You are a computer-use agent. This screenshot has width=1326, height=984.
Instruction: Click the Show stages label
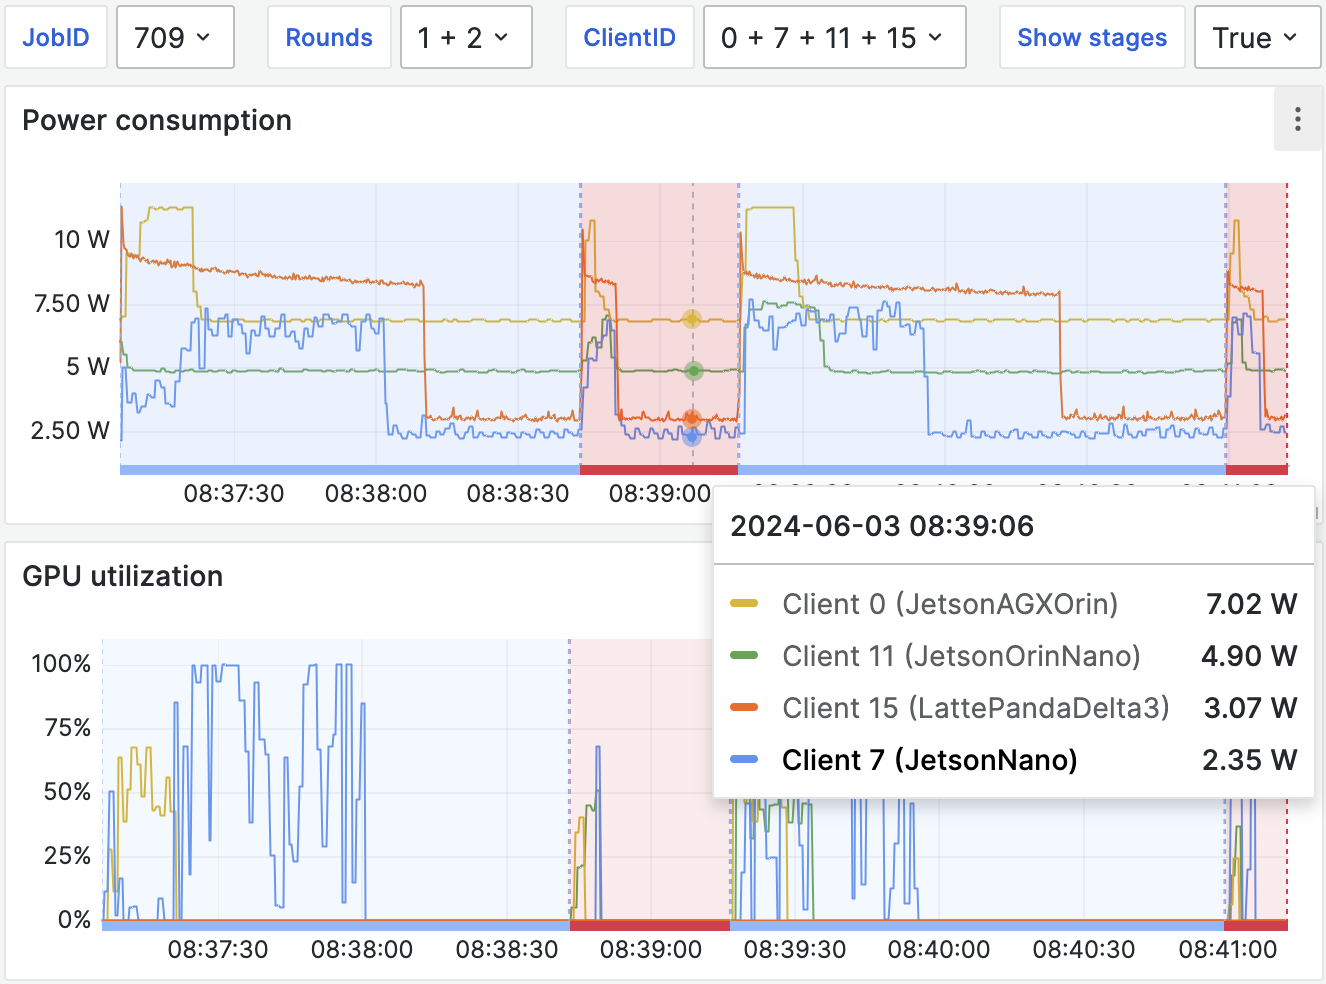pos(1091,38)
